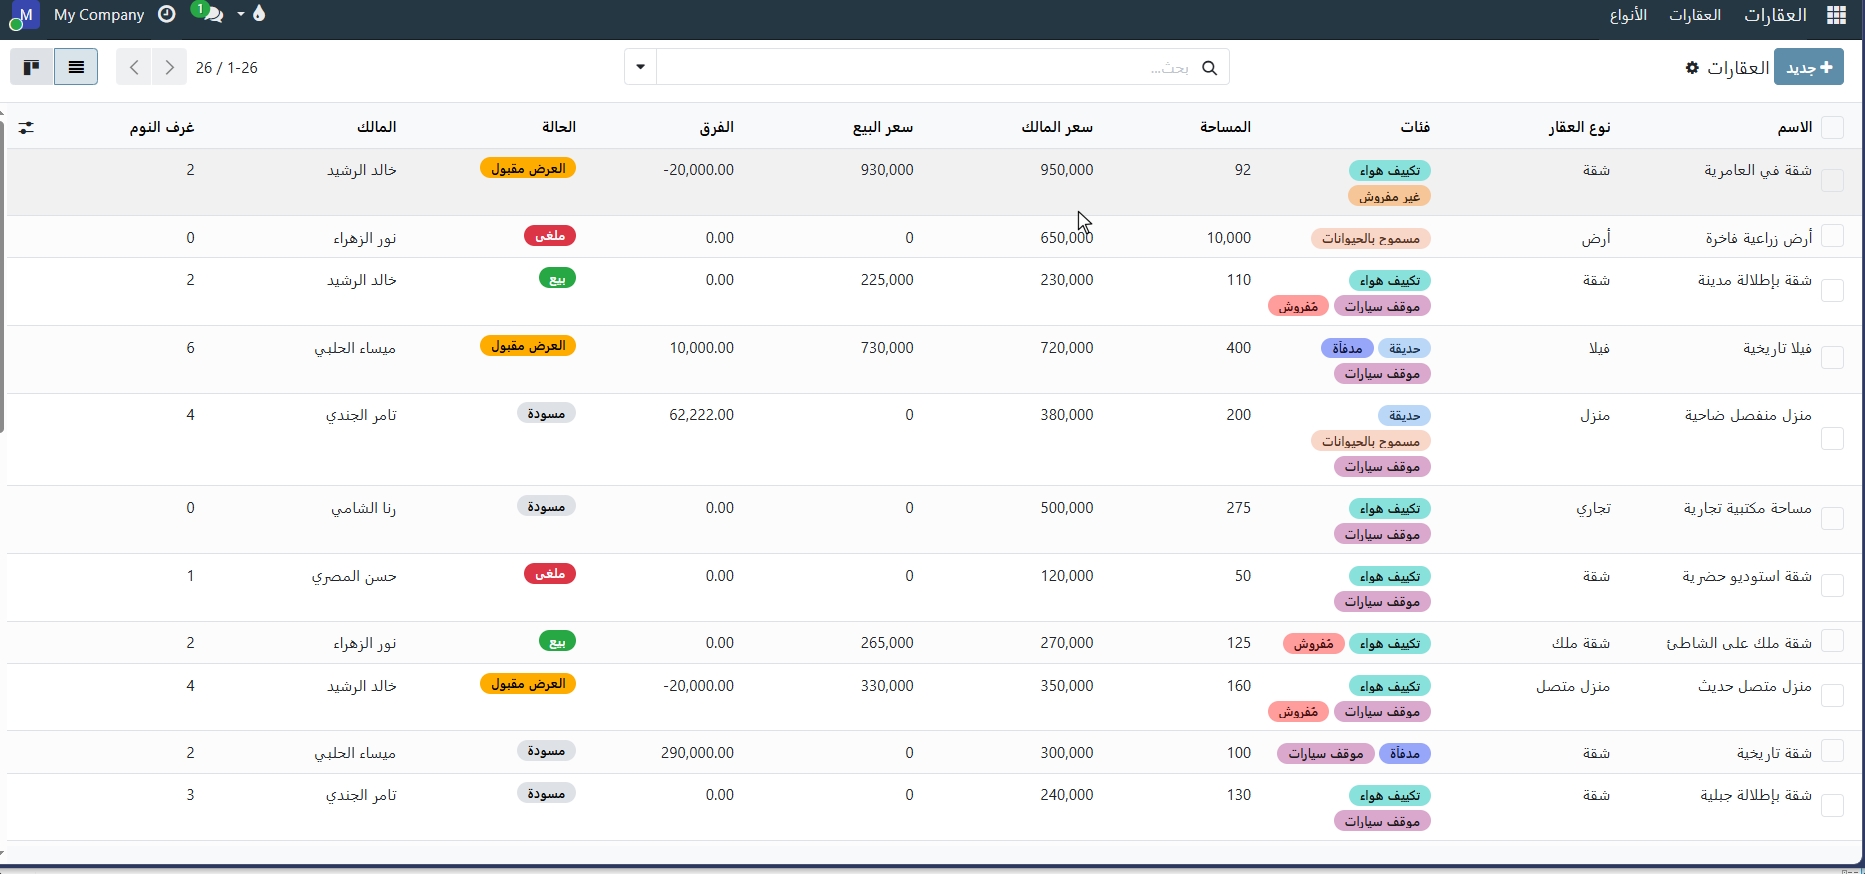Tick the checkbox for فيلا تاريخية

pyautogui.click(x=1832, y=358)
